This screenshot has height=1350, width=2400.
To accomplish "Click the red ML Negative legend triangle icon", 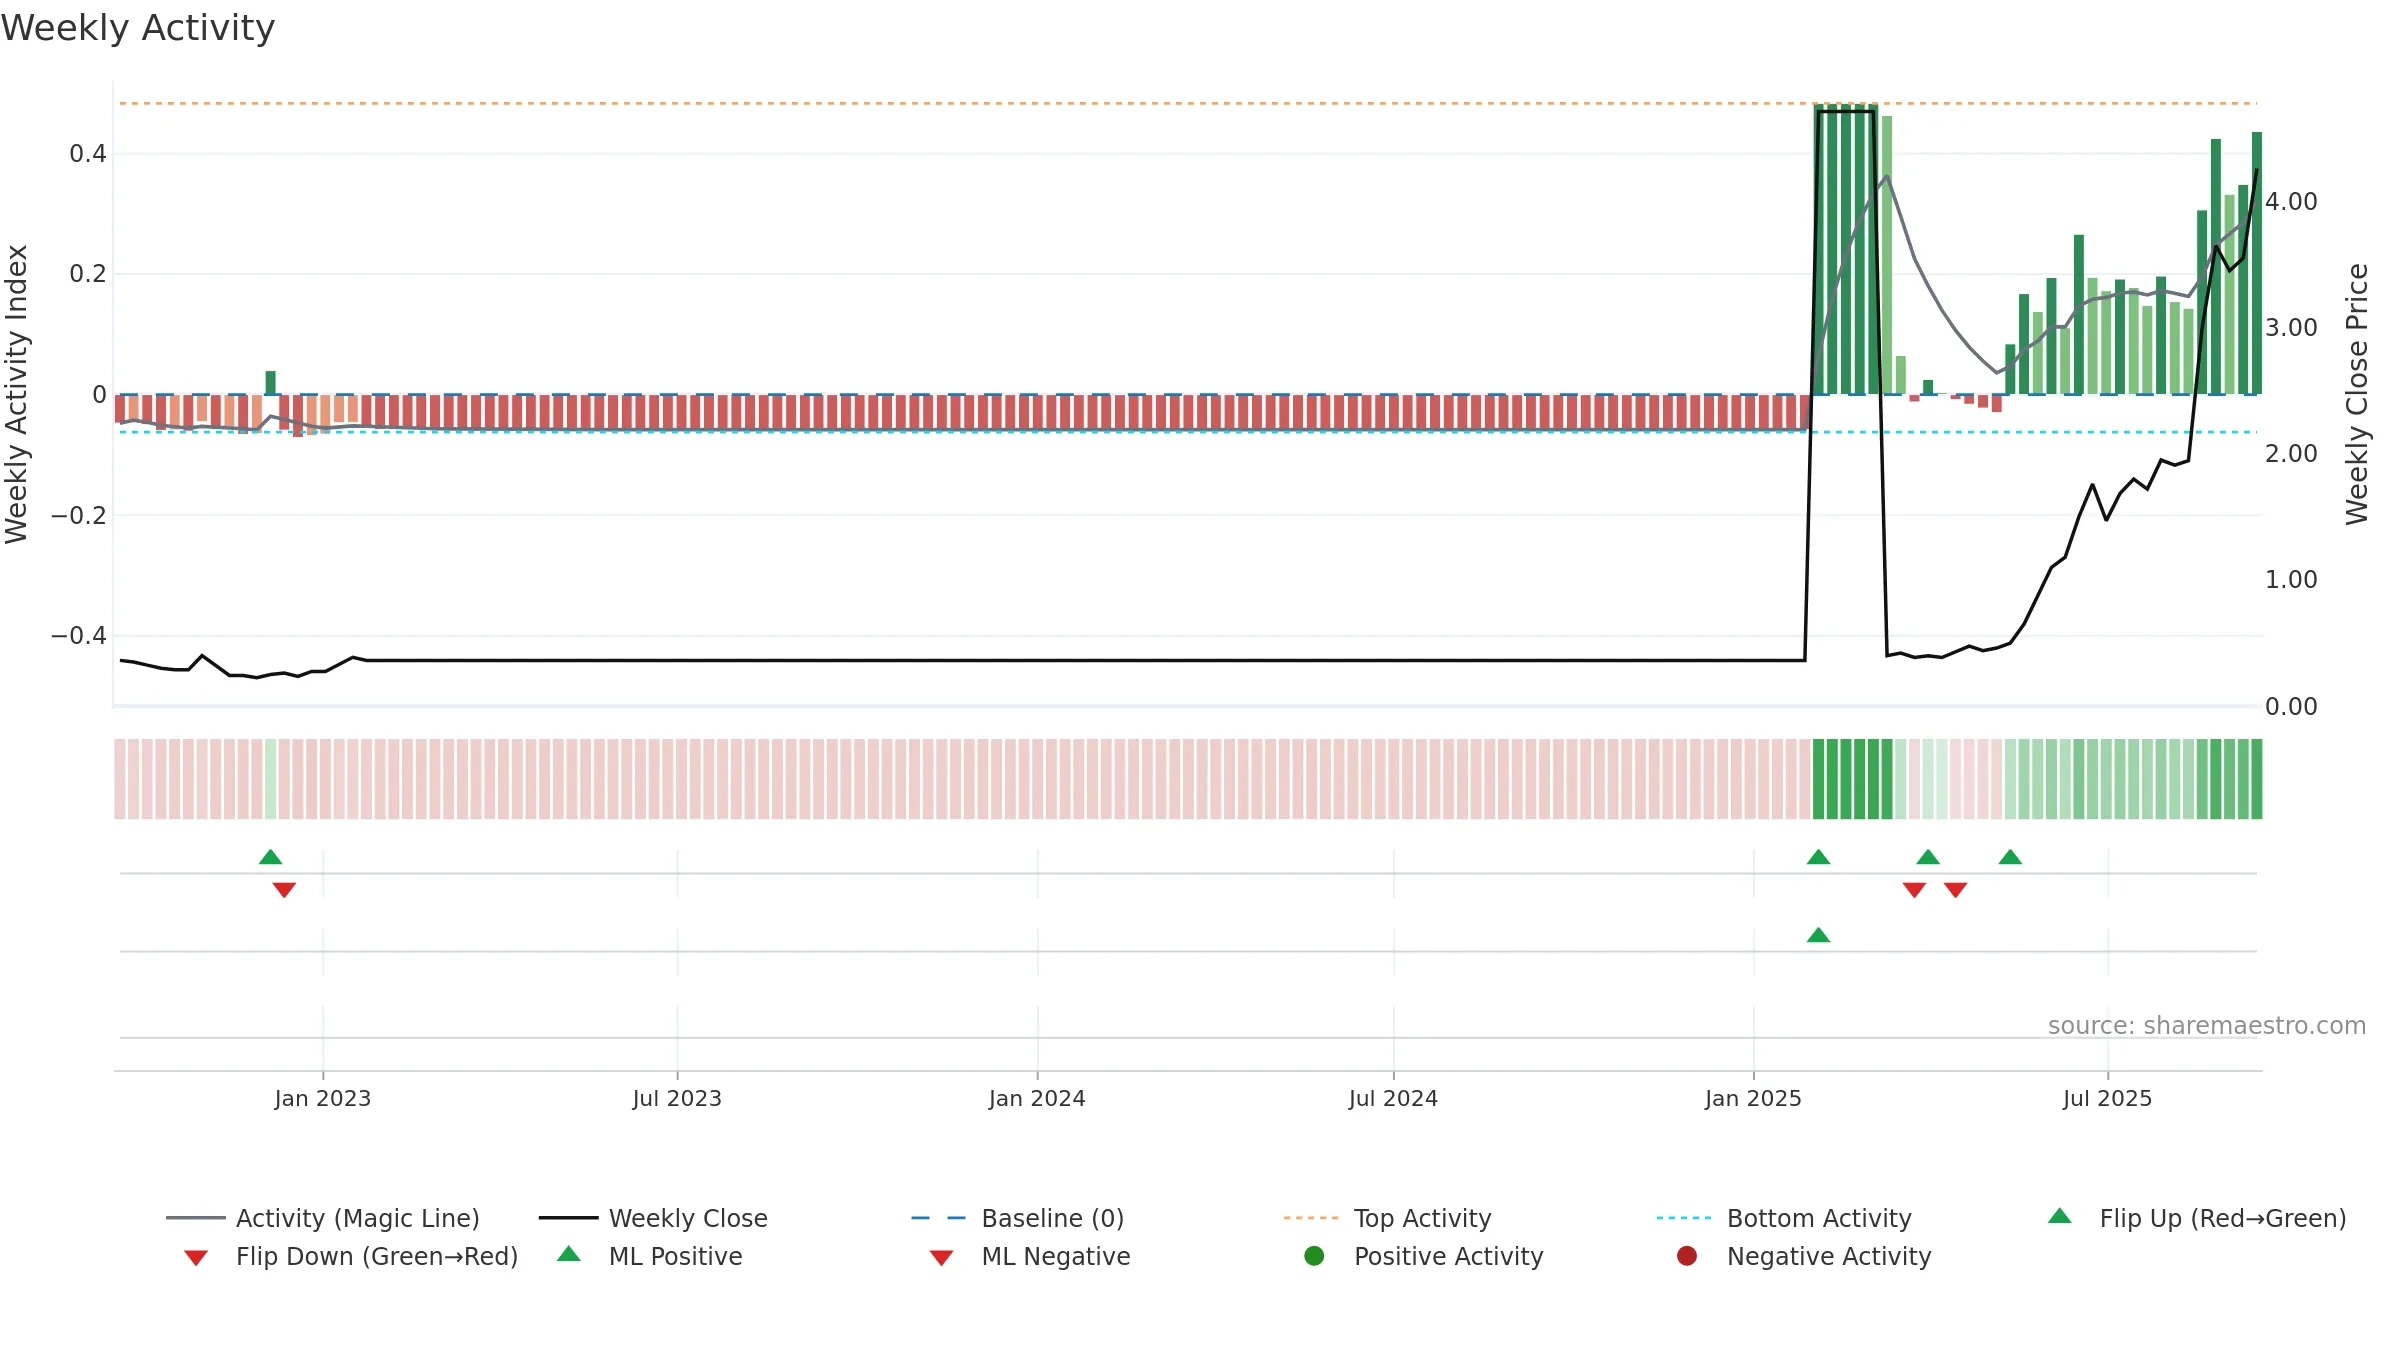I will click(x=941, y=1258).
